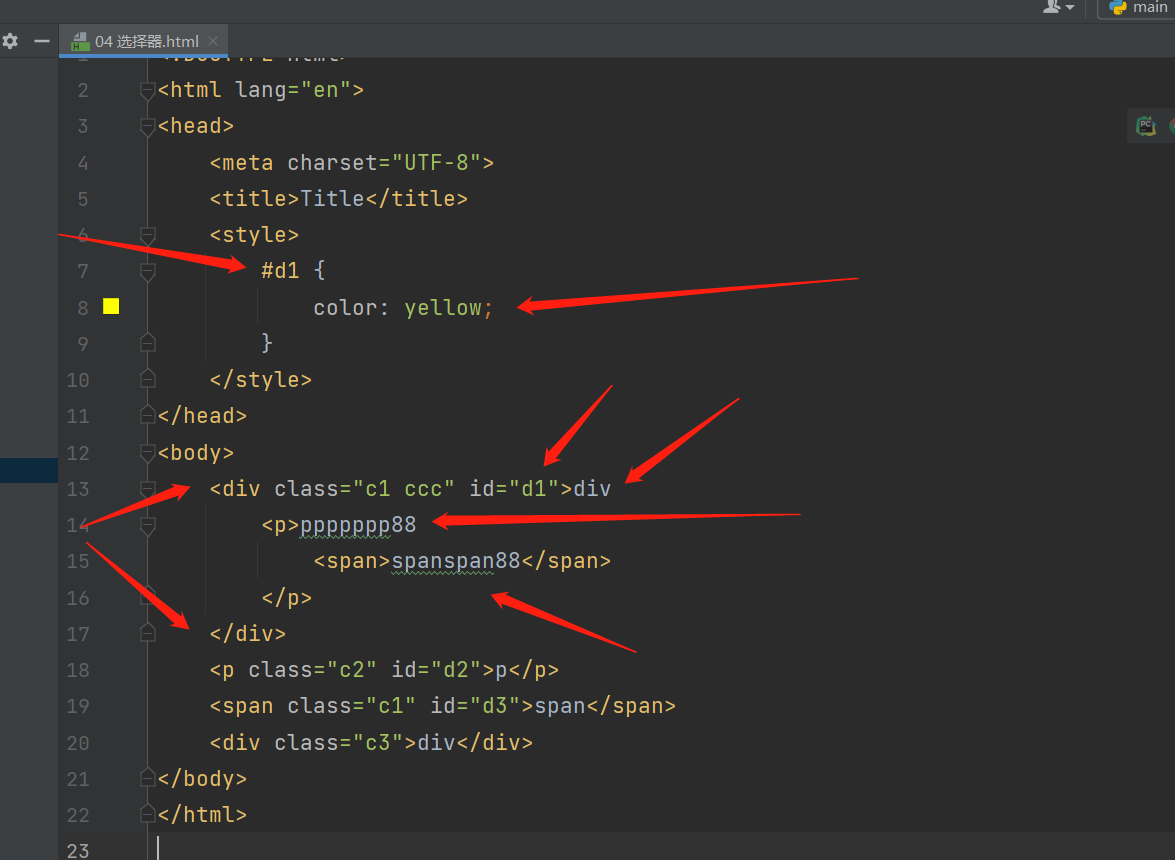Click the closing </html> tag text
Viewport: 1175px width, 860px height.
202,814
